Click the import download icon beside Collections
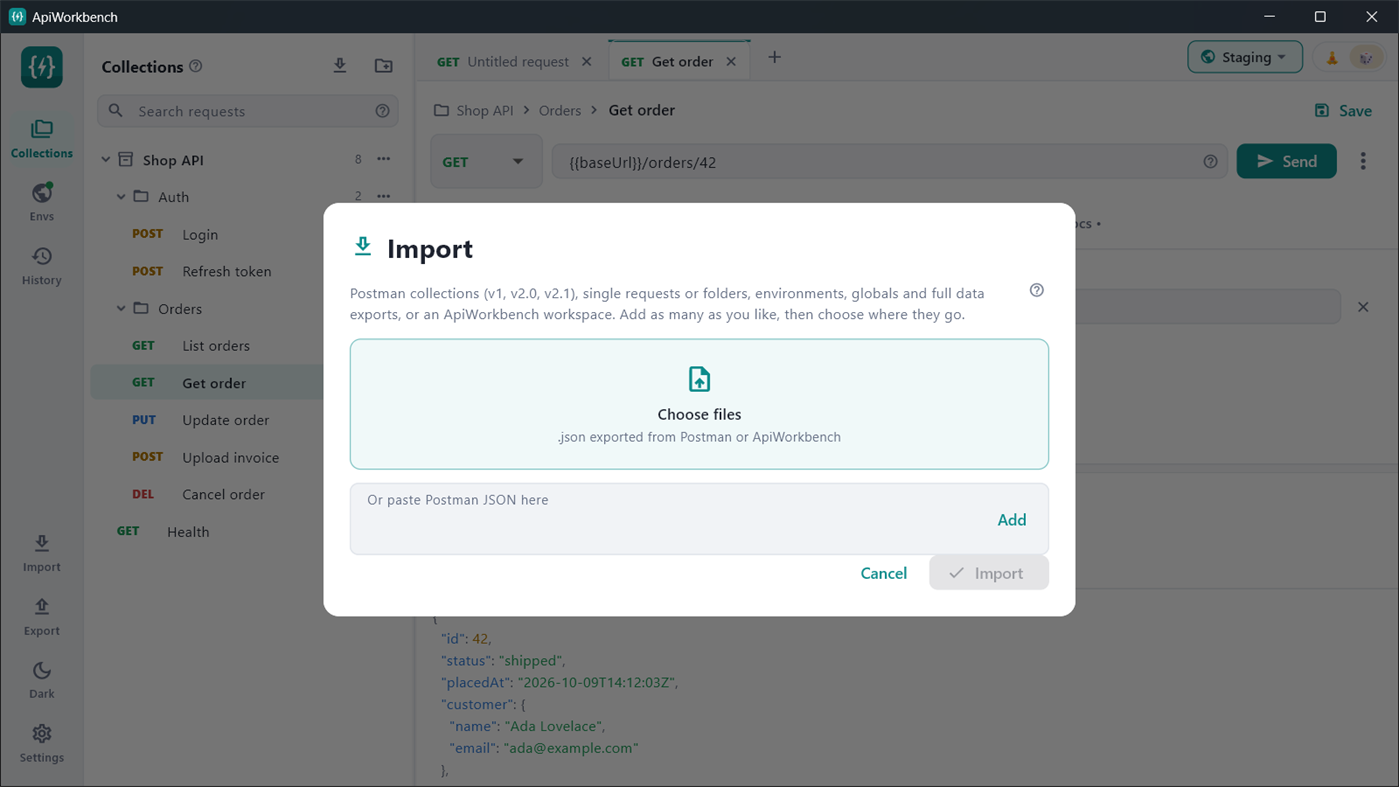The height and width of the screenshot is (787, 1399). [x=340, y=66]
